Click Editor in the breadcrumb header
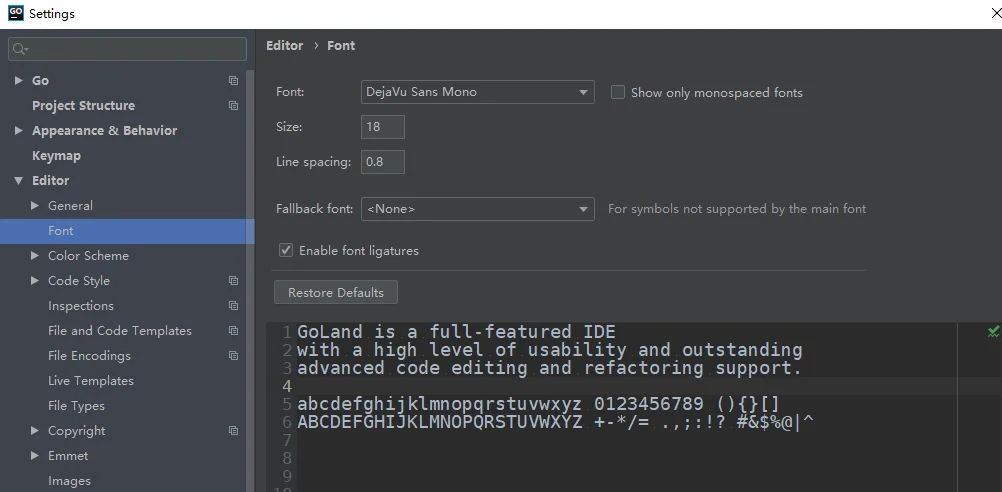The height and width of the screenshot is (492, 1002). click(x=284, y=46)
